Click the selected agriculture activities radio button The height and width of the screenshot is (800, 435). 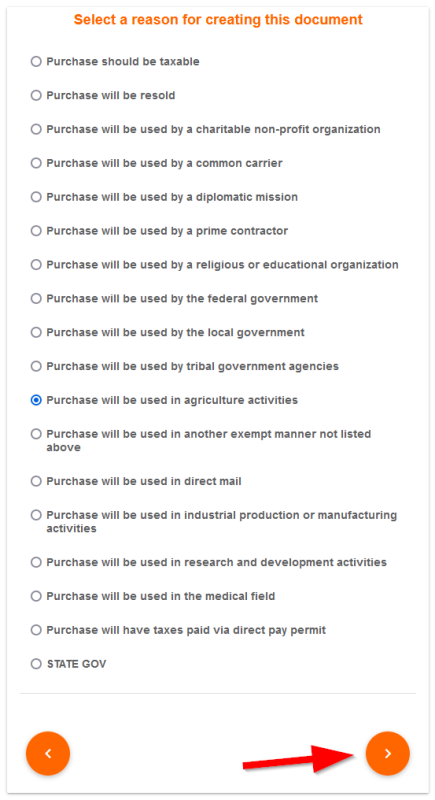click(36, 400)
